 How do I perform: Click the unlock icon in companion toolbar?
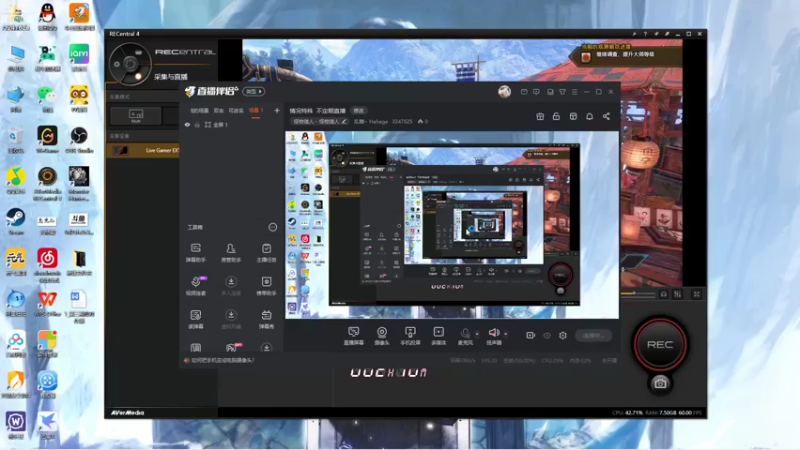(557, 117)
